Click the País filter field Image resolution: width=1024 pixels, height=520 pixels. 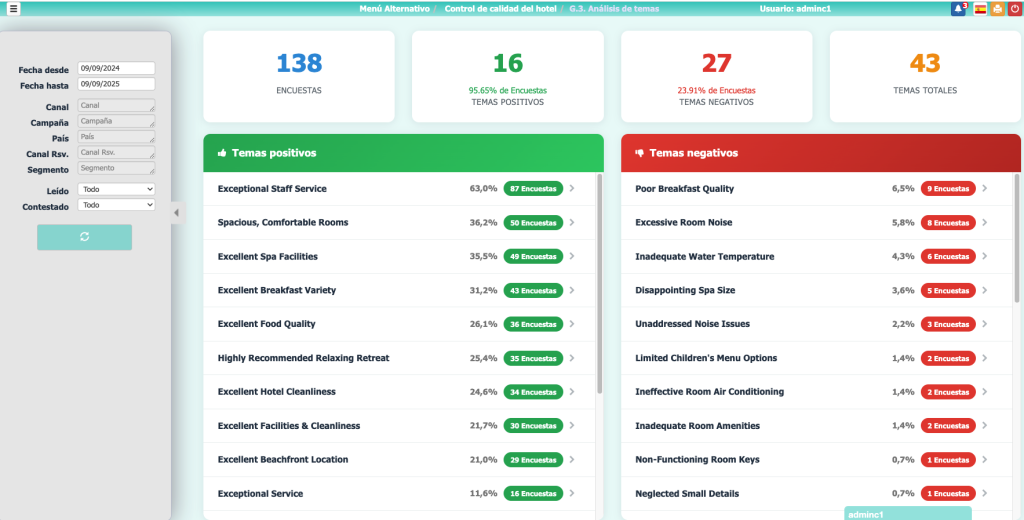point(116,137)
